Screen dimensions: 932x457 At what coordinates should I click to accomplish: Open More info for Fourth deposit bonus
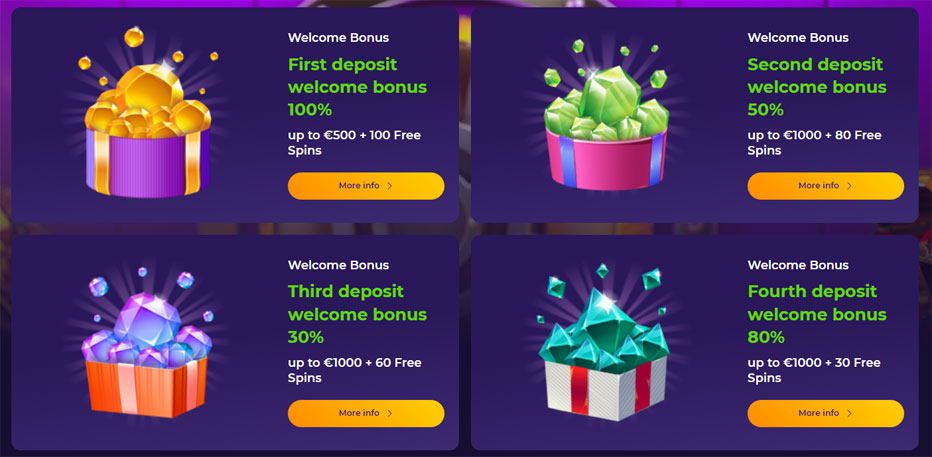click(826, 414)
